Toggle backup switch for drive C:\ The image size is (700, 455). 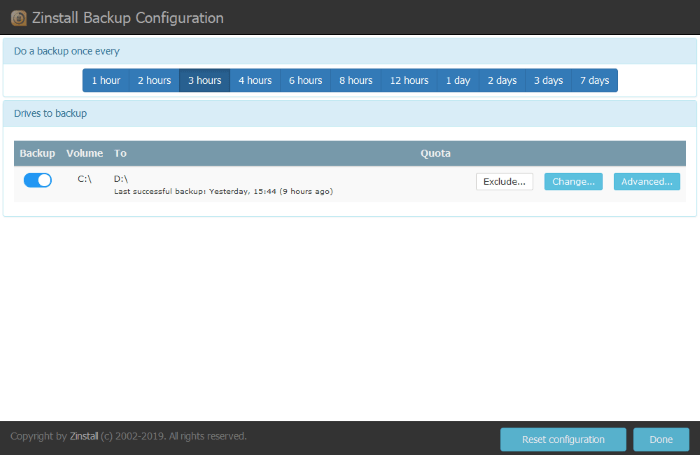[x=38, y=180]
